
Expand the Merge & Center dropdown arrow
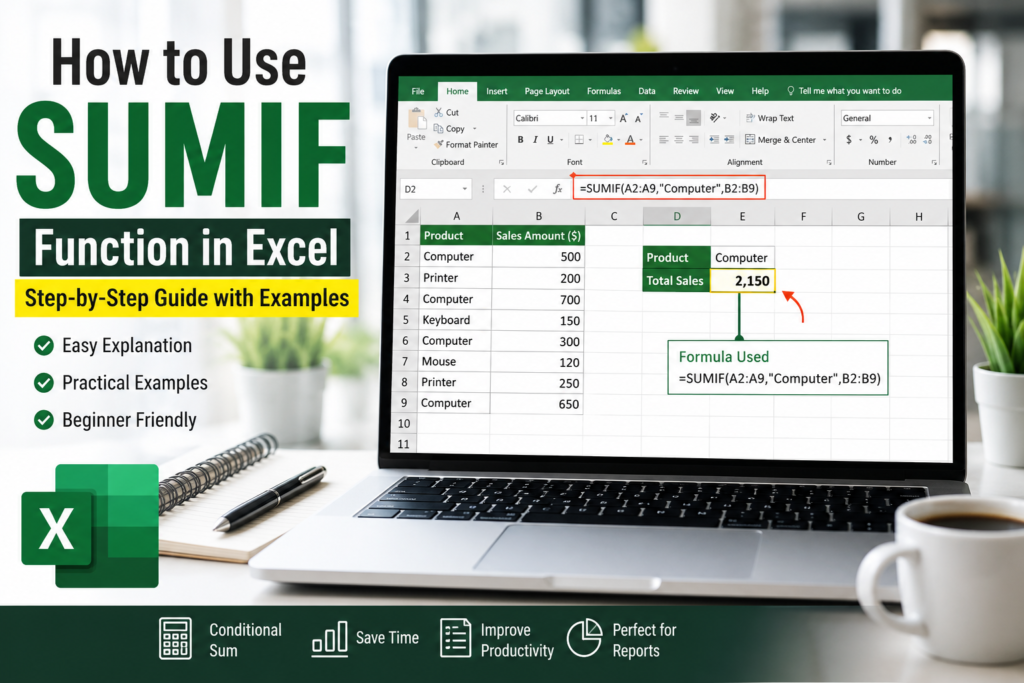(x=825, y=140)
